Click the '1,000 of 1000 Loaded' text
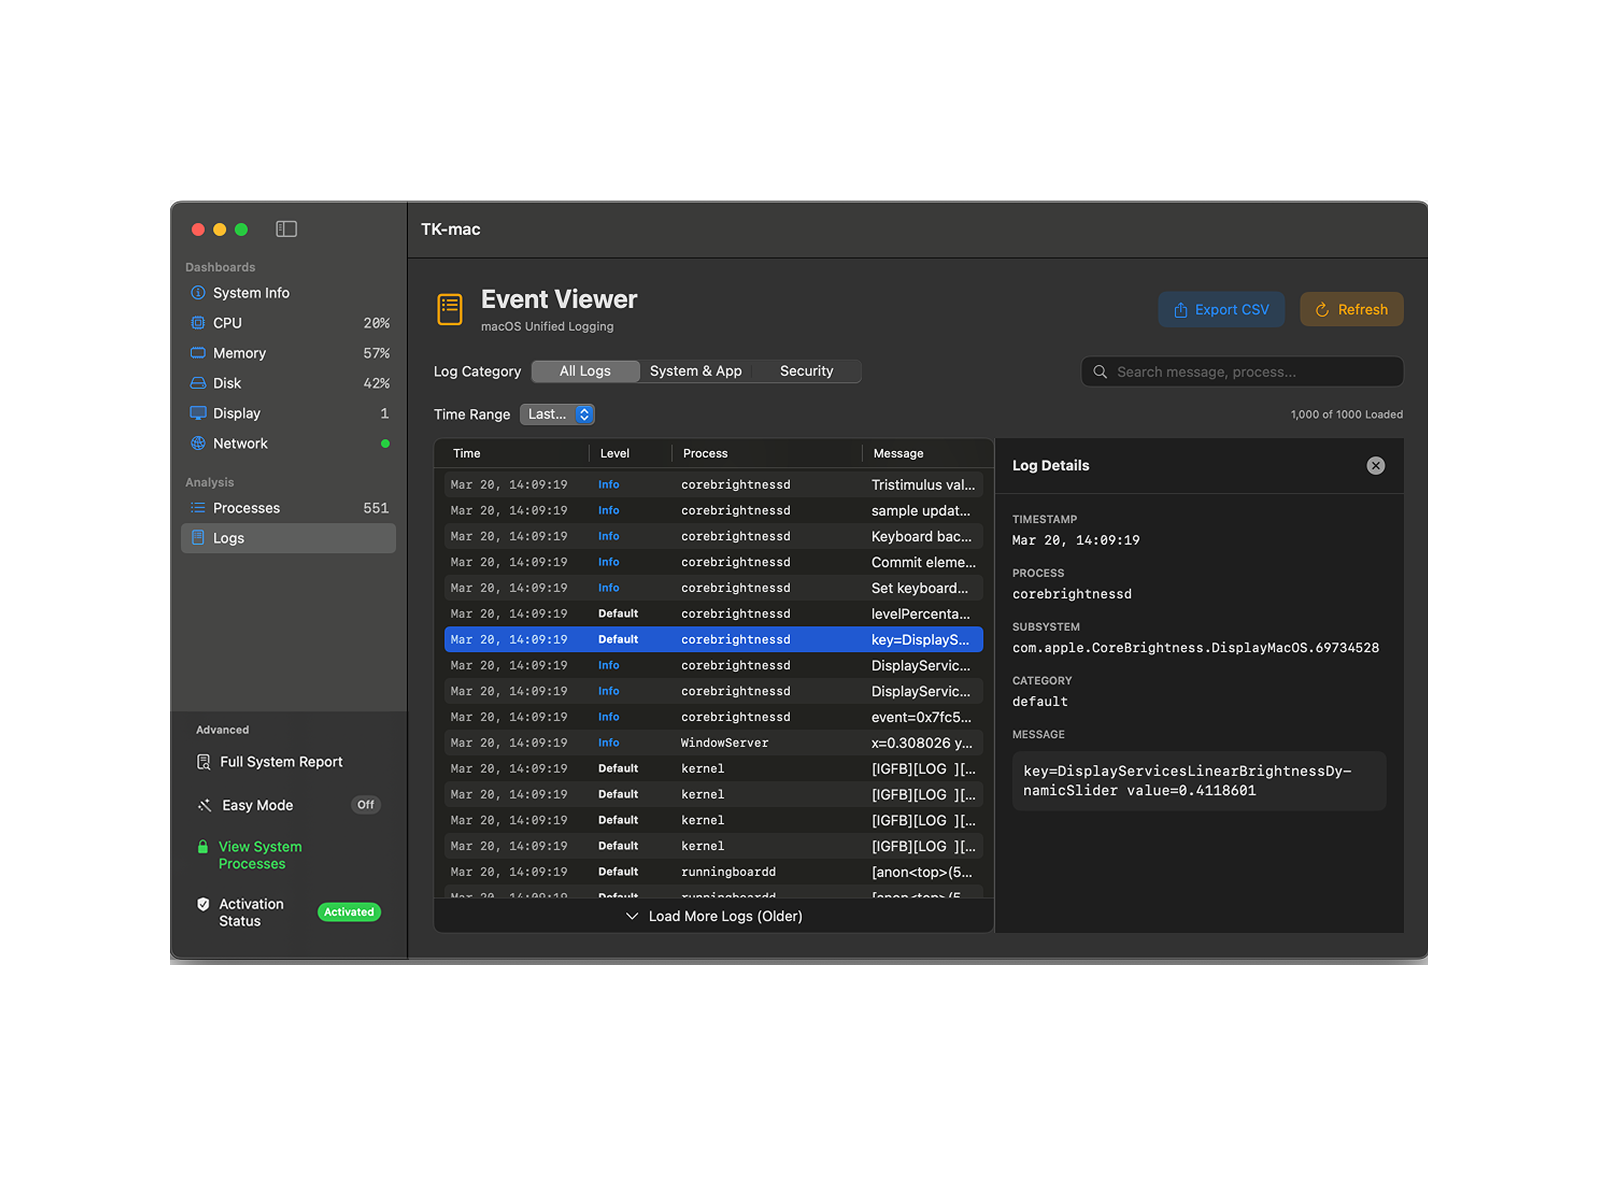The image size is (1600, 1200). coord(1346,415)
